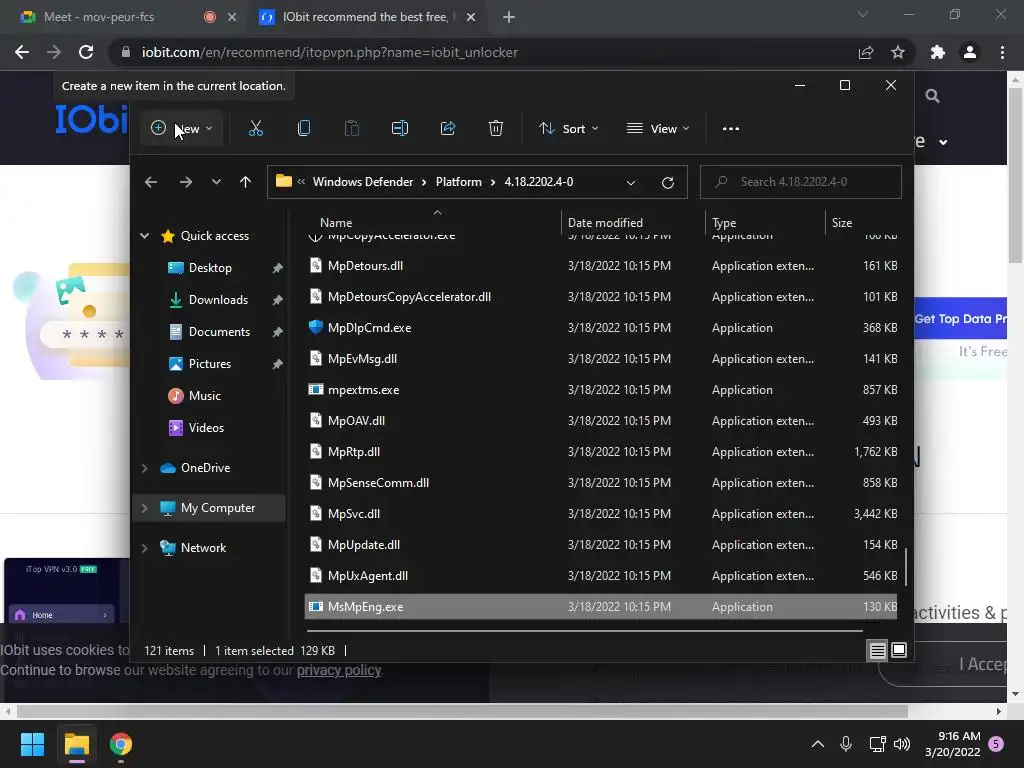
Task: Show hidden icons in the system tray
Action: (818, 744)
